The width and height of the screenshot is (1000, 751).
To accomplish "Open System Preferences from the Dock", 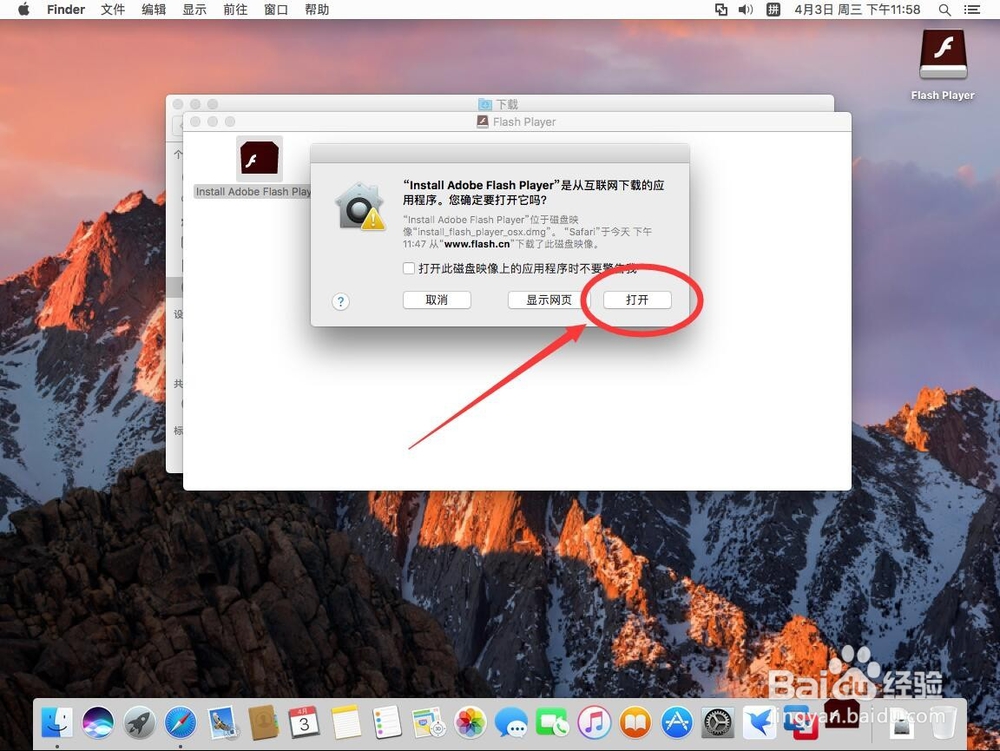I will tap(718, 723).
